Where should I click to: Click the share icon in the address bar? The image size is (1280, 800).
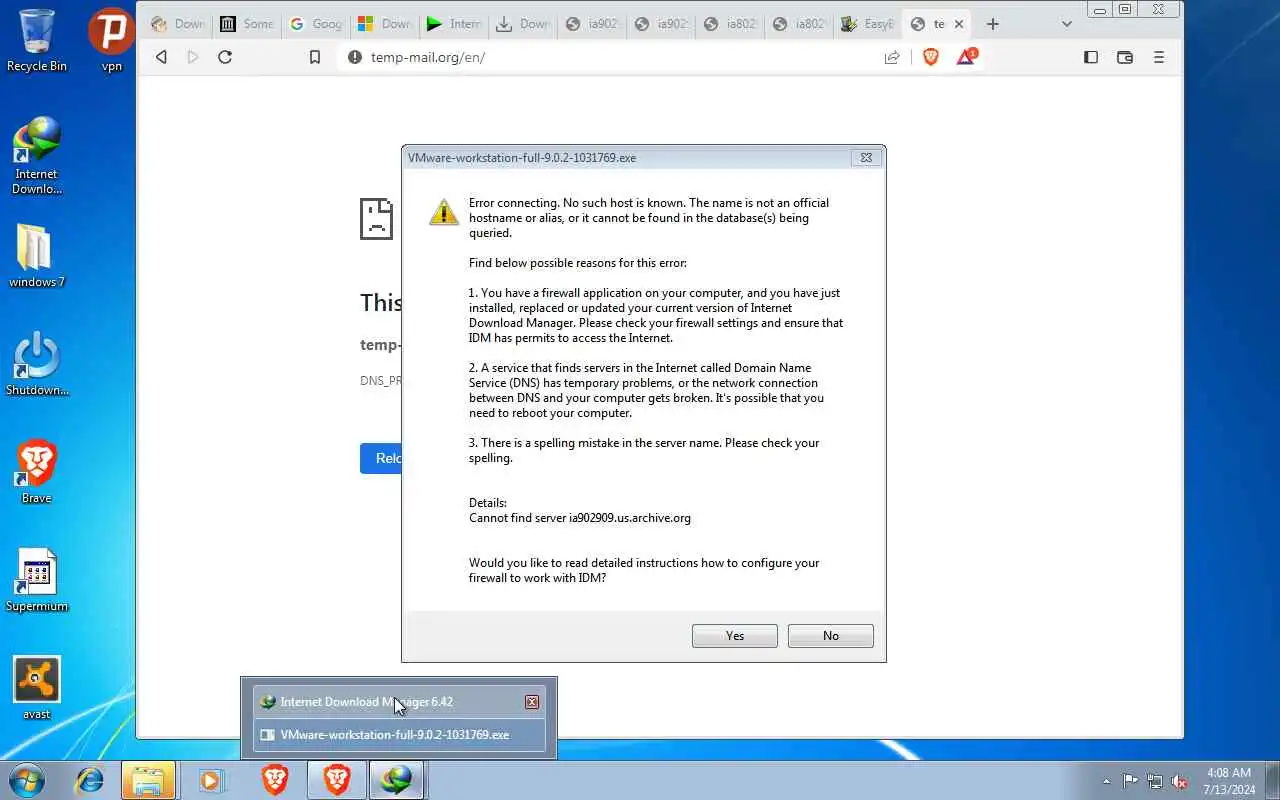[892, 57]
